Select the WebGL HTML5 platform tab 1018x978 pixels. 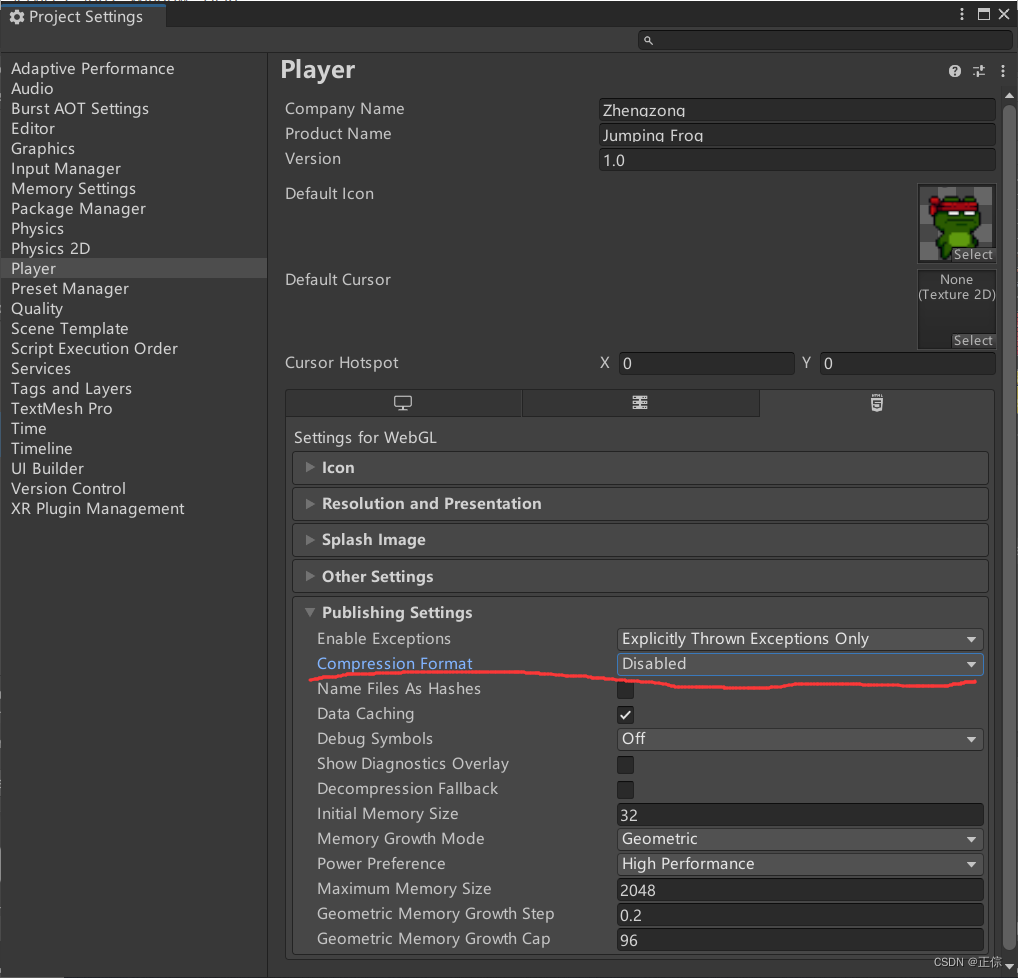pos(876,403)
